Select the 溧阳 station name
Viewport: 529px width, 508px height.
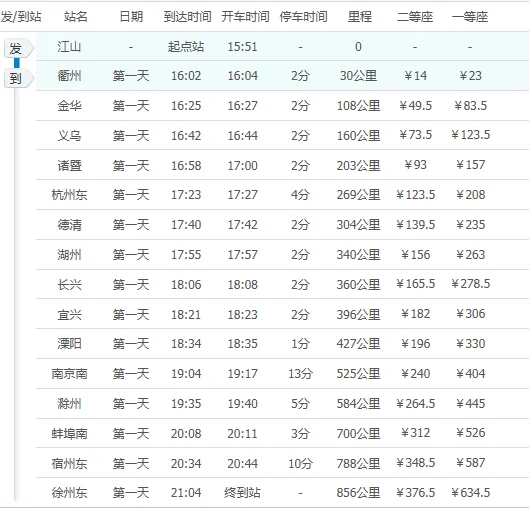pos(69,344)
